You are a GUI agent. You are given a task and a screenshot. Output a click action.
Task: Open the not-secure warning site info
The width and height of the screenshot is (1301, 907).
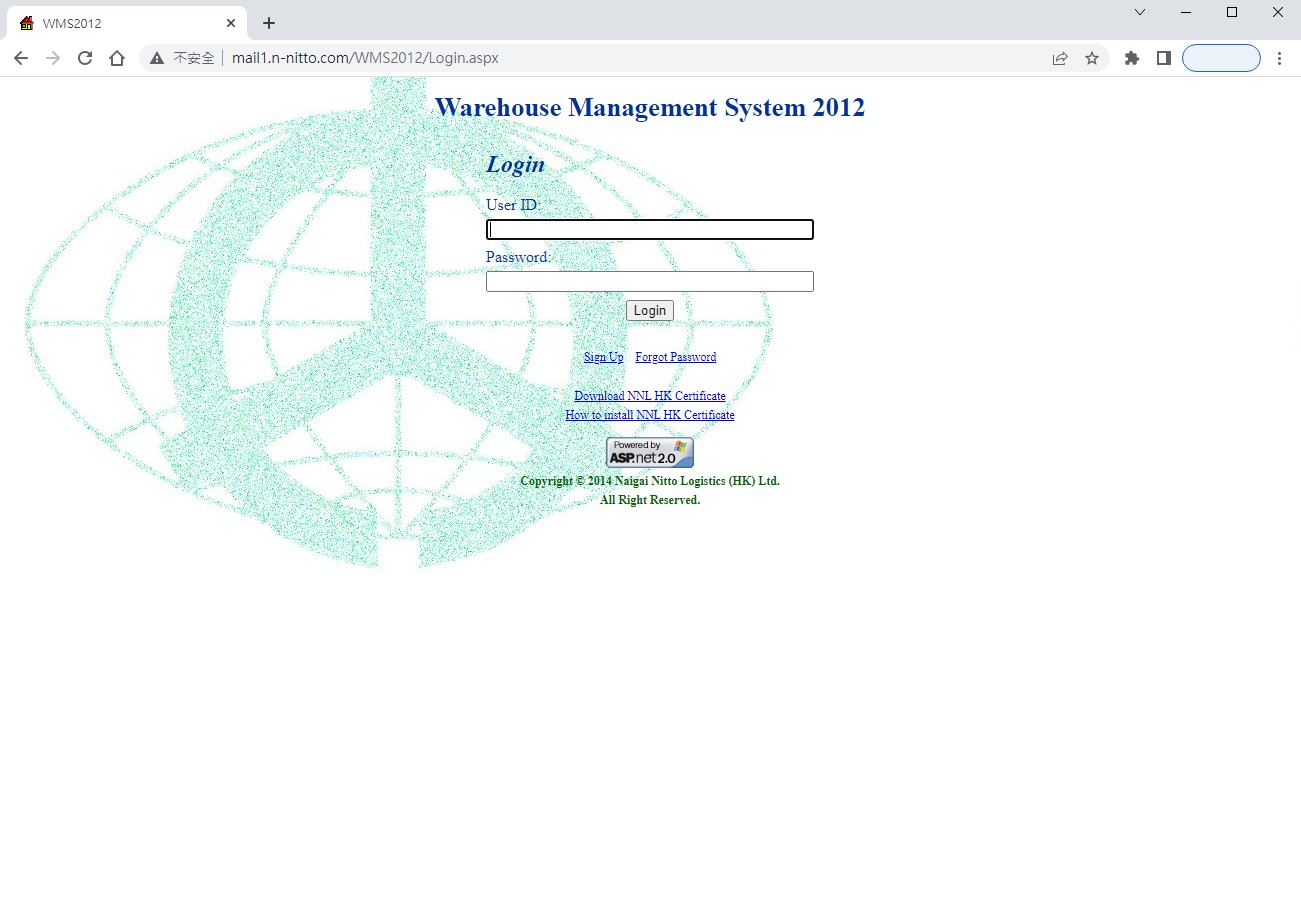pos(182,58)
